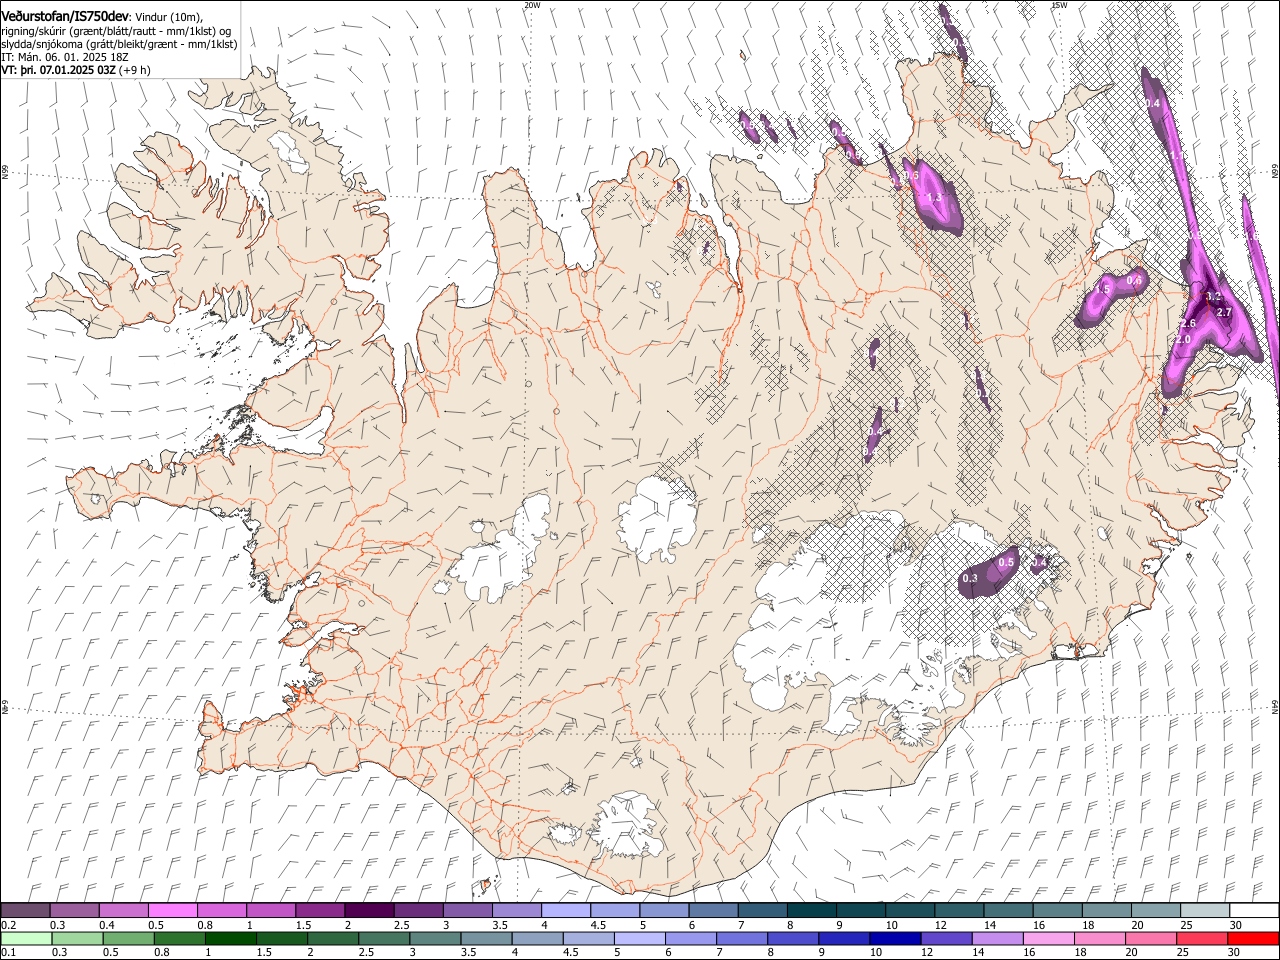Click the Veðurstofan/IS750dev map title

click(x=65, y=16)
